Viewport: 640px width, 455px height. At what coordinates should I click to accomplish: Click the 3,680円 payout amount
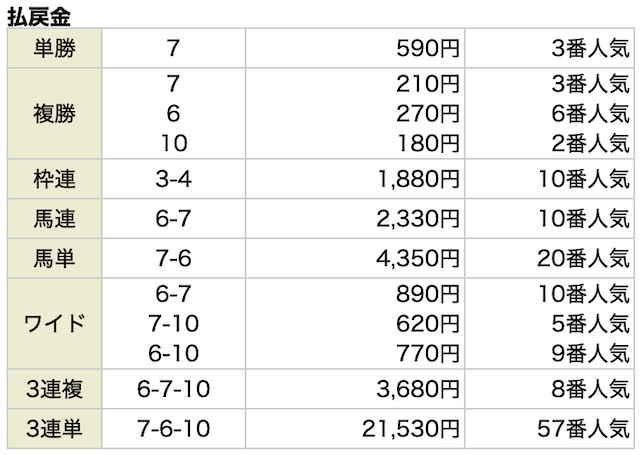[416, 391]
